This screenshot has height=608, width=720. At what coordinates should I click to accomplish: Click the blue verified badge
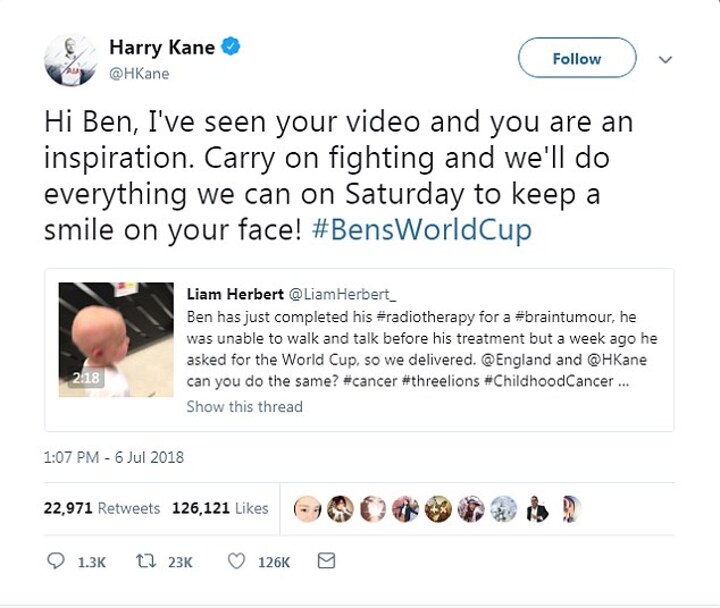point(230,47)
